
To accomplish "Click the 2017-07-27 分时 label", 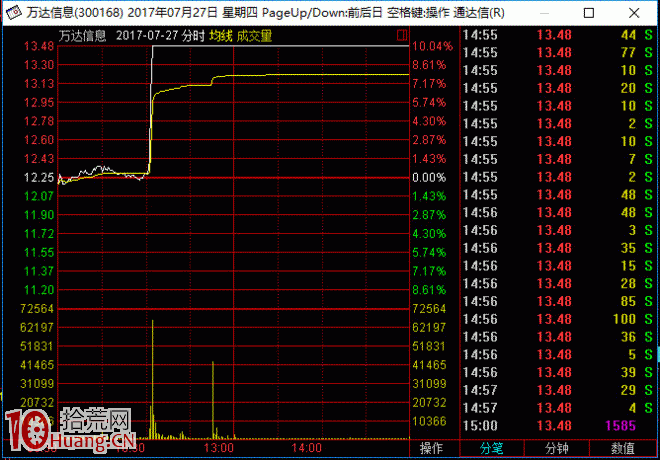I will pyautogui.click(x=160, y=36).
